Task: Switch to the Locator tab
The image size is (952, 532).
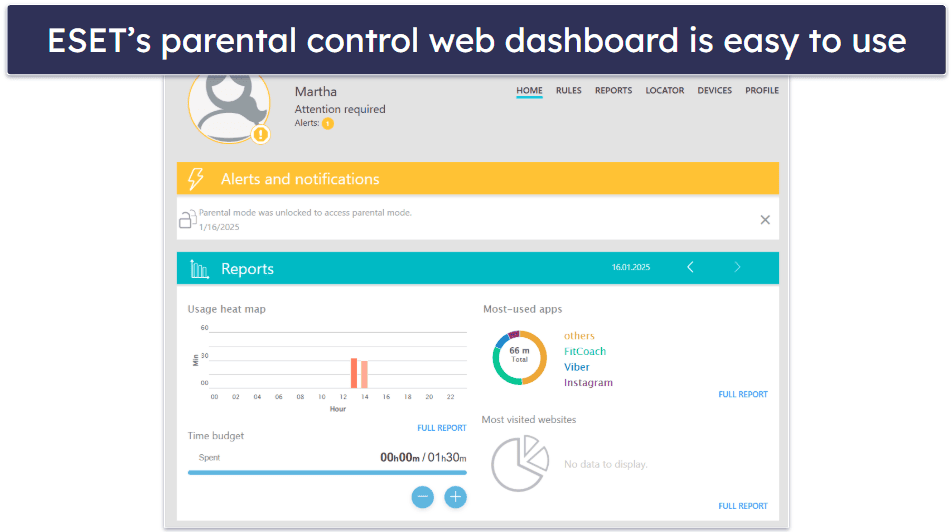Action: click(665, 91)
